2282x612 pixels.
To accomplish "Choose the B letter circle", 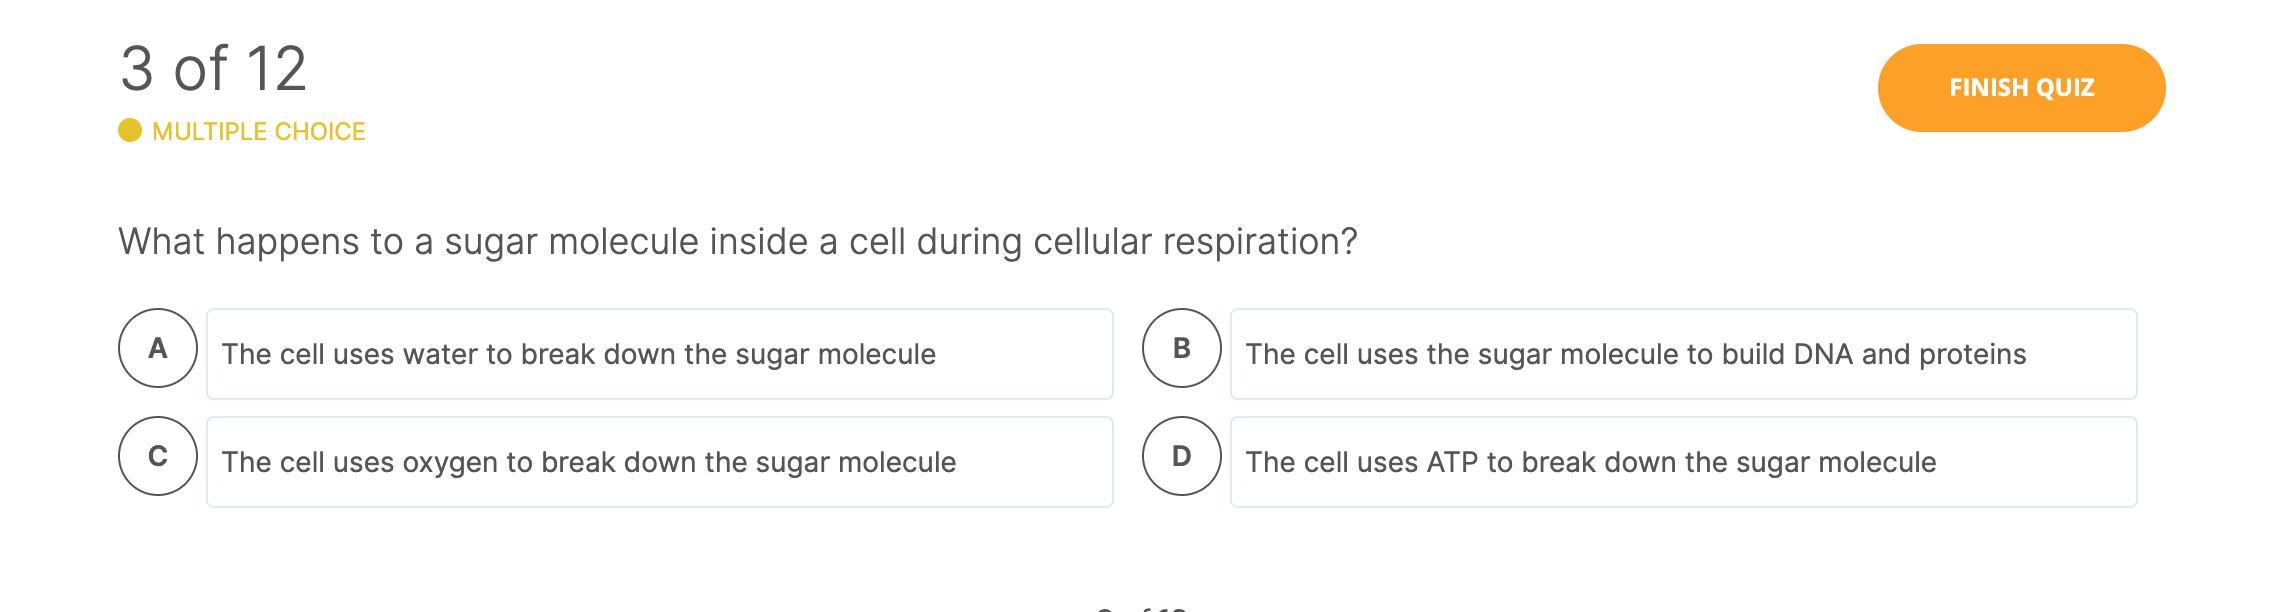I will 1181,348.
